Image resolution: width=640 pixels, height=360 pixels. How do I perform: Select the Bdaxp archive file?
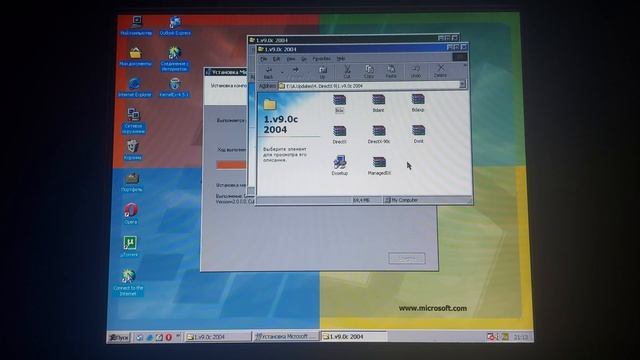click(418, 103)
